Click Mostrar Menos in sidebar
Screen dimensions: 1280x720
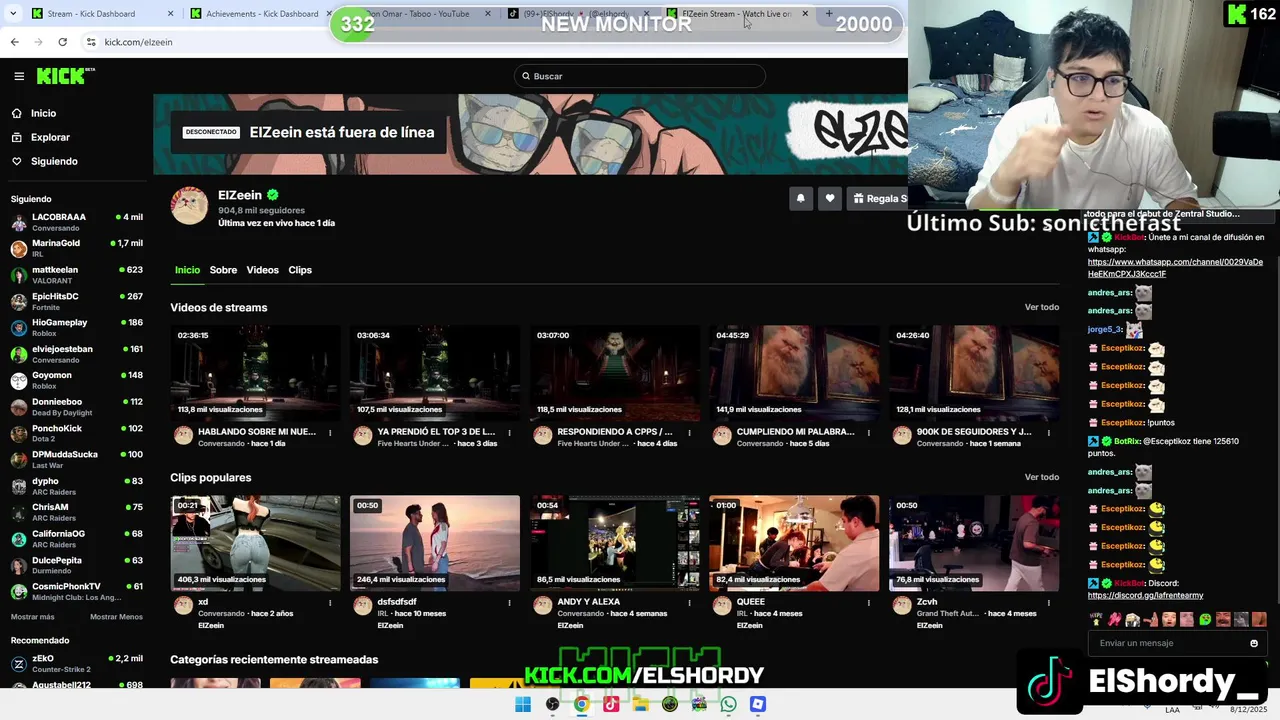(116, 617)
